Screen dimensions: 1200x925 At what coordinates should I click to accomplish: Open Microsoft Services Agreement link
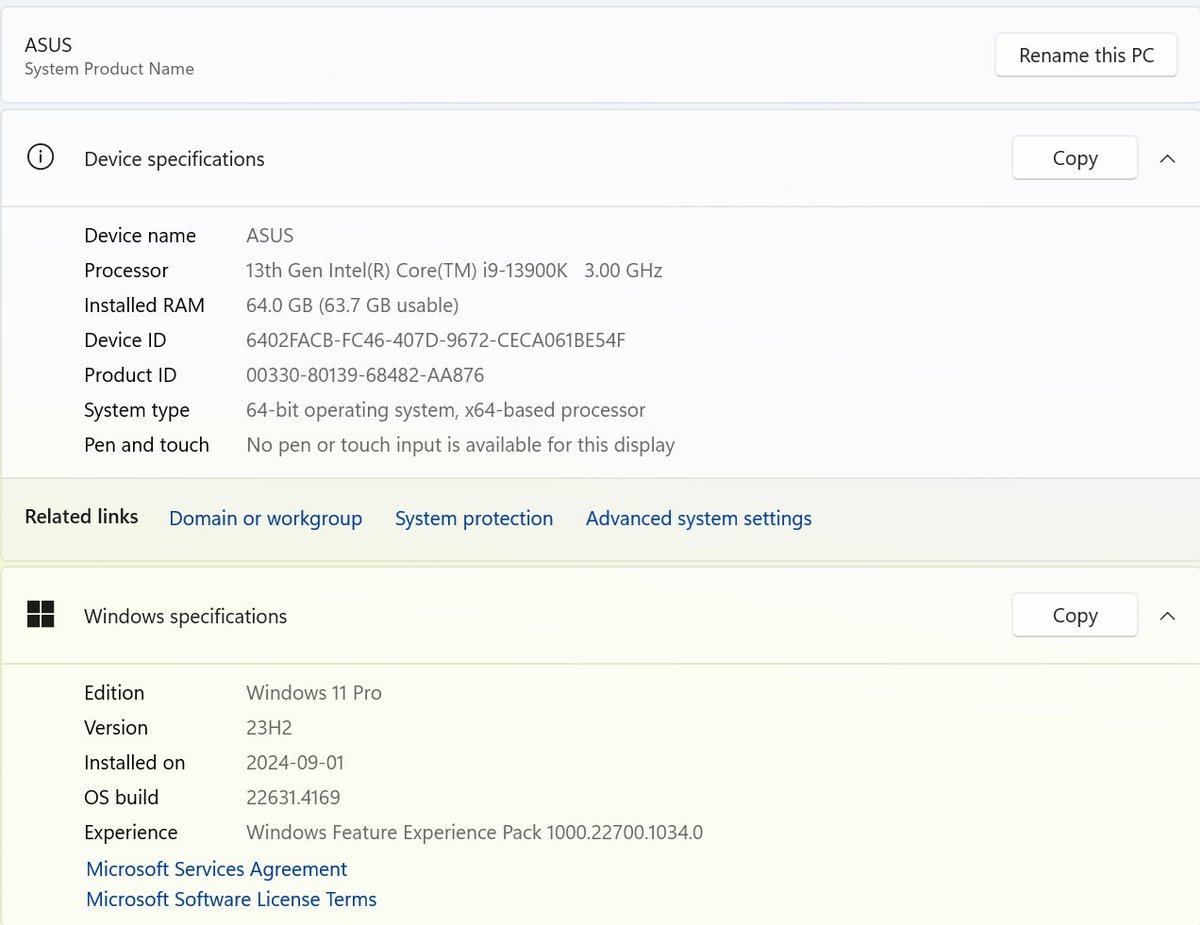(x=217, y=869)
